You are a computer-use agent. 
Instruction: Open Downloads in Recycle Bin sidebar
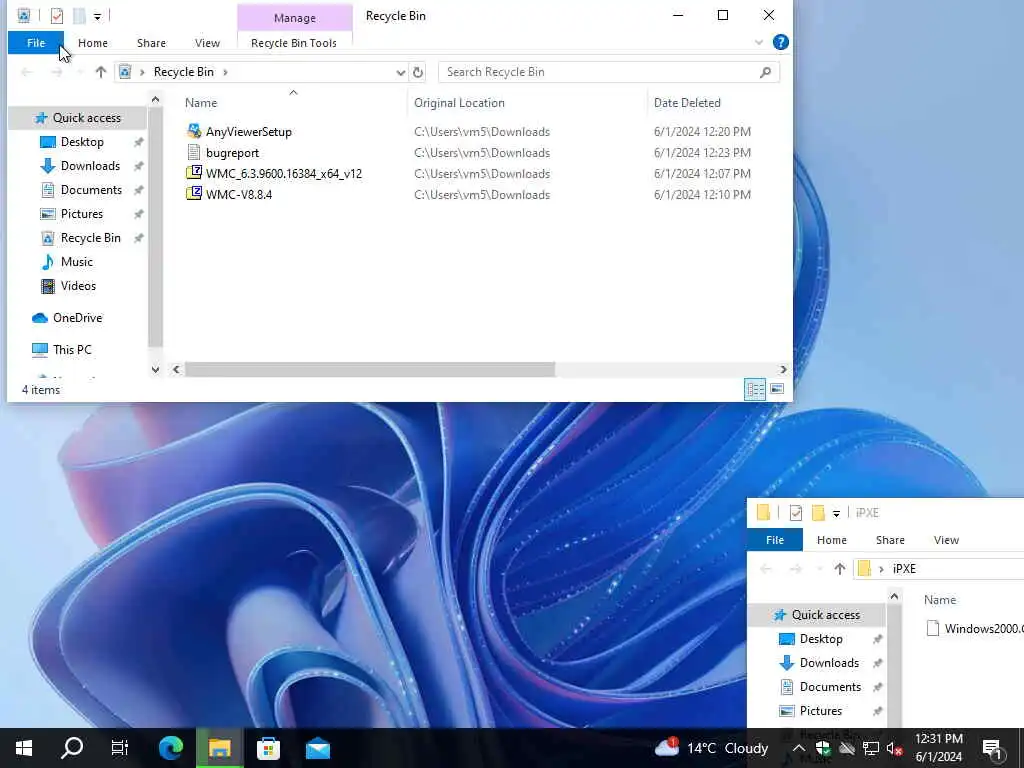point(90,166)
